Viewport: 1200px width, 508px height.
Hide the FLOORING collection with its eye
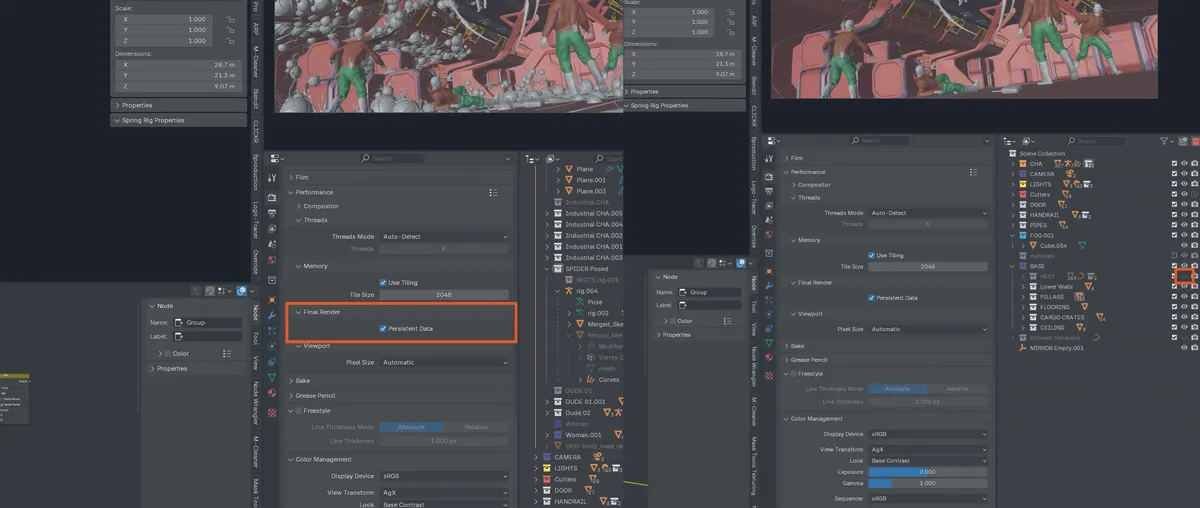pyautogui.click(x=1184, y=307)
